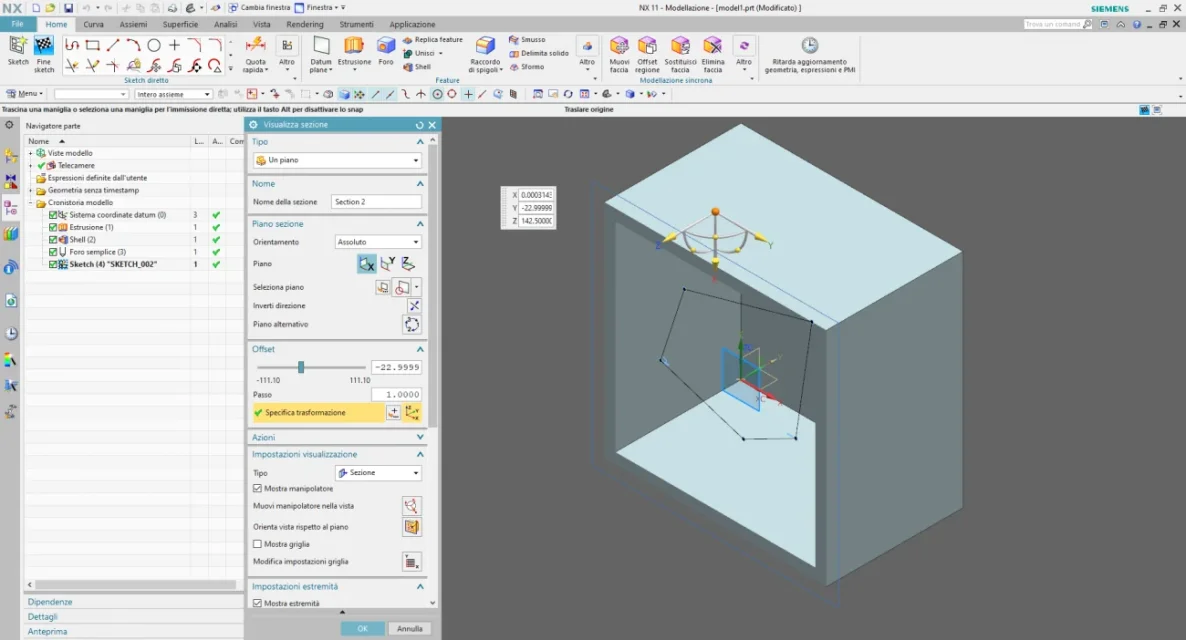Click the Elimina faccia tool
The image size is (1186, 640).
pyautogui.click(x=712, y=46)
